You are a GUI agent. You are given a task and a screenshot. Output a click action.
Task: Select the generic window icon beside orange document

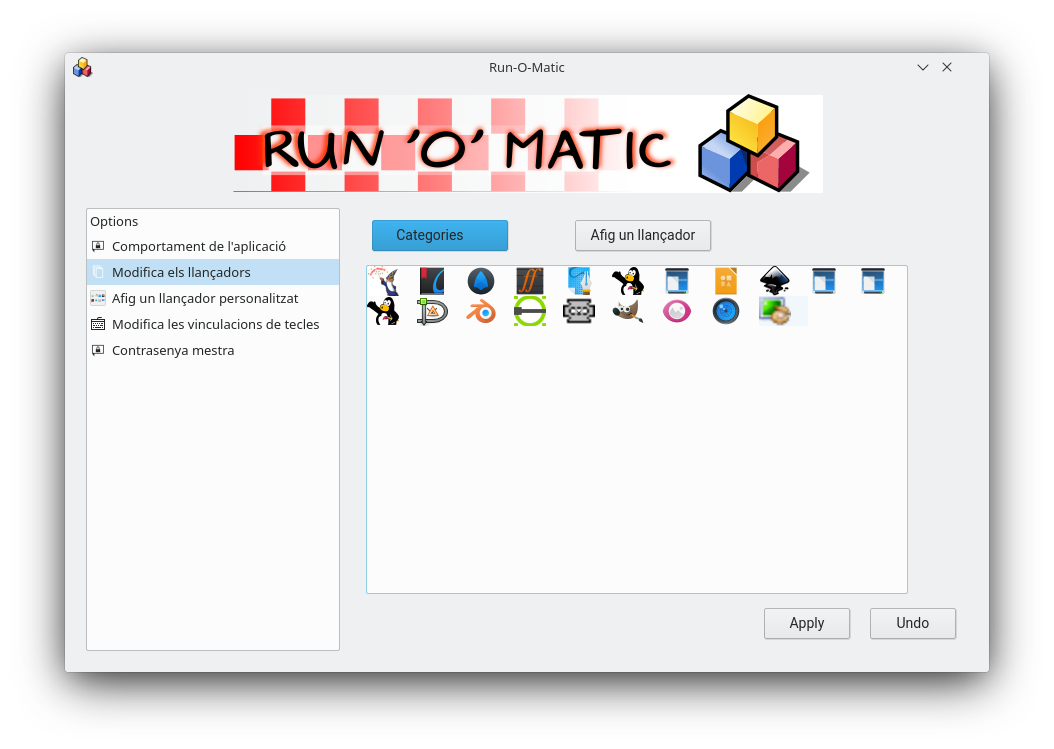click(x=677, y=281)
